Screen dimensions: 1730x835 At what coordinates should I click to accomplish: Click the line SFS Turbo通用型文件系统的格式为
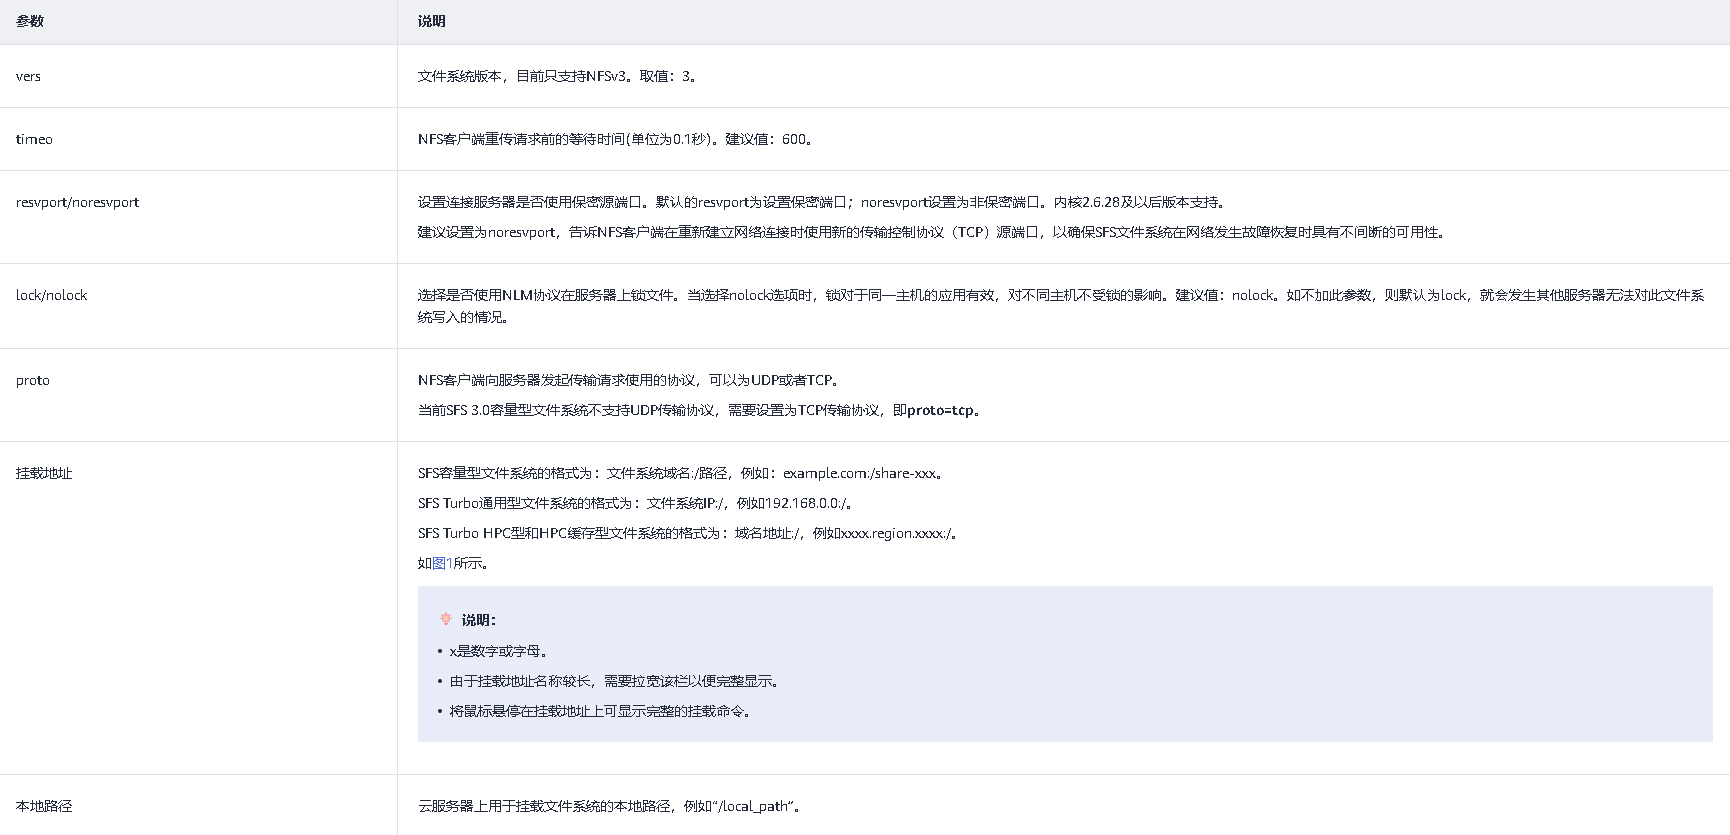(x=637, y=503)
